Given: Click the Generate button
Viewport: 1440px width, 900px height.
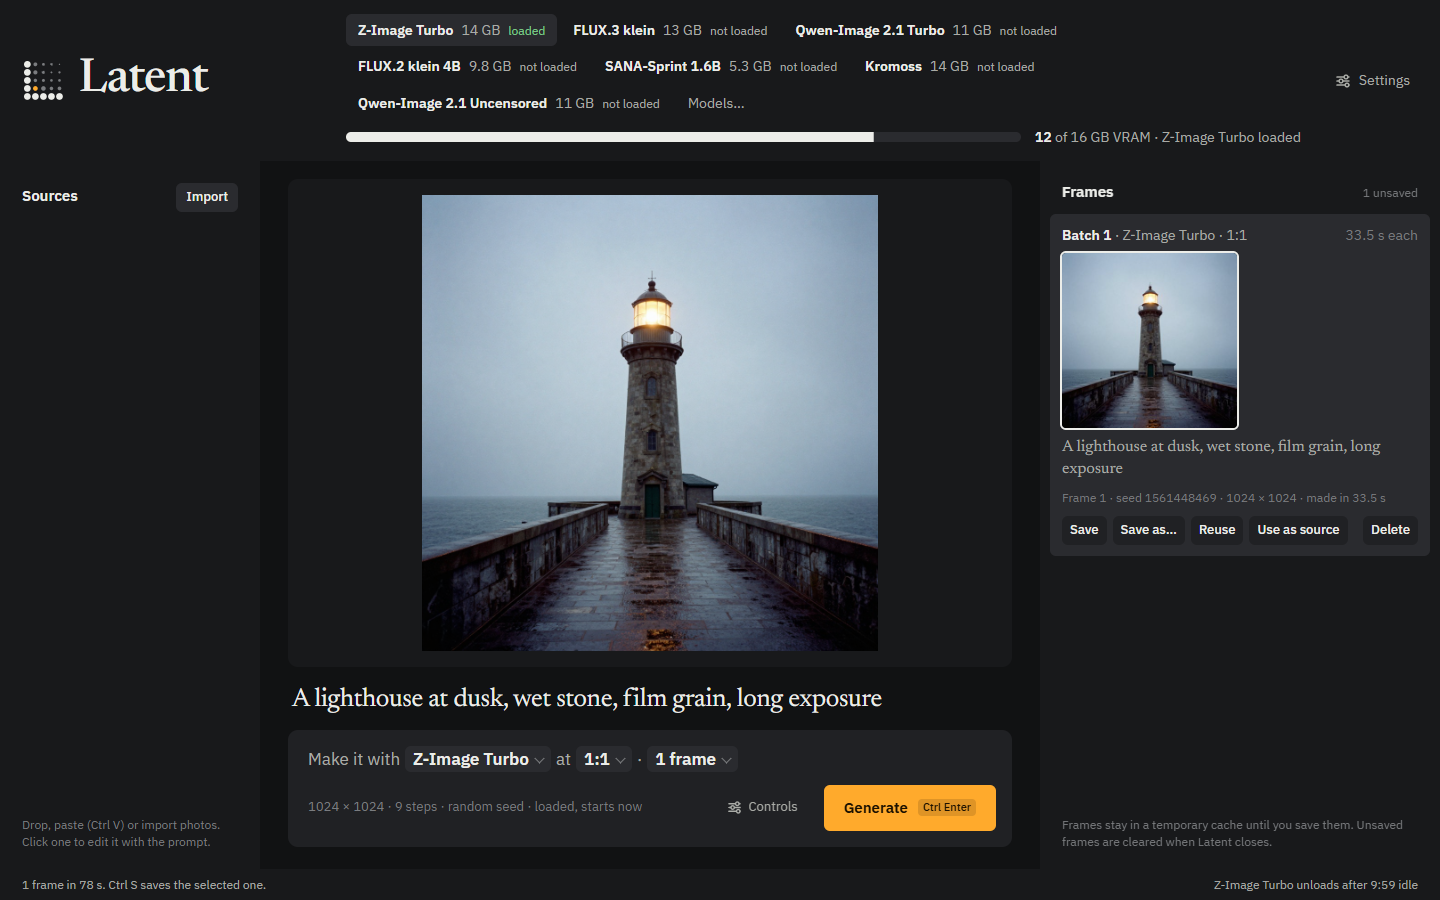Looking at the screenshot, I should (x=910, y=808).
